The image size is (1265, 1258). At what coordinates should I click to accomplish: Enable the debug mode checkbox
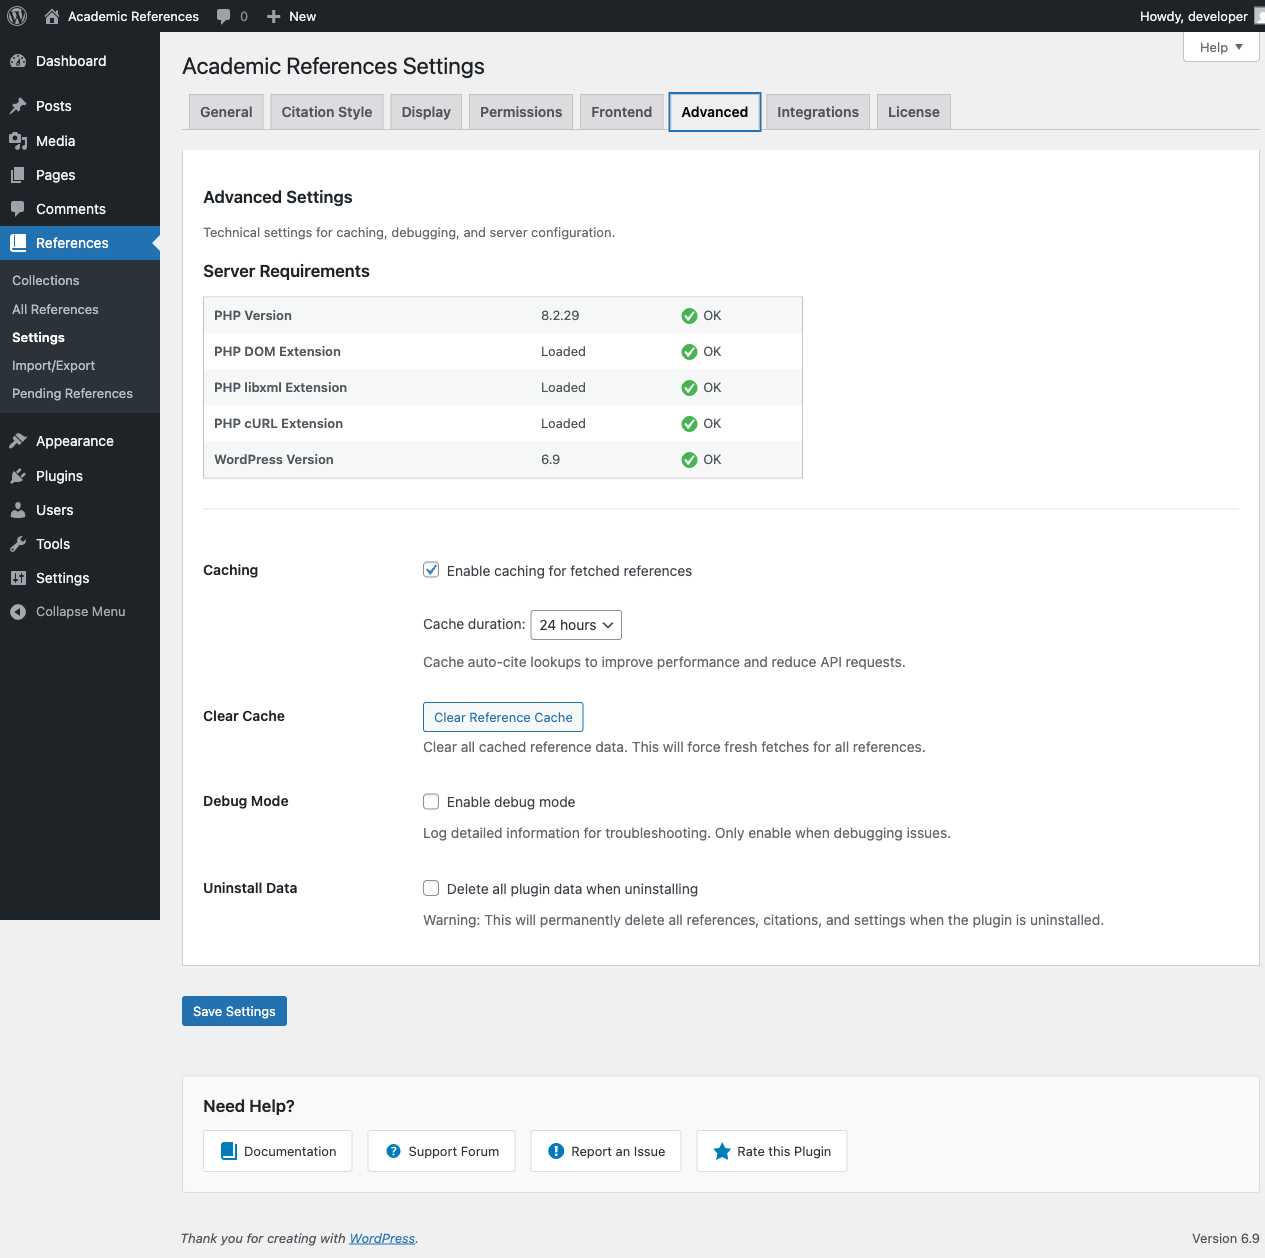[x=431, y=802]
